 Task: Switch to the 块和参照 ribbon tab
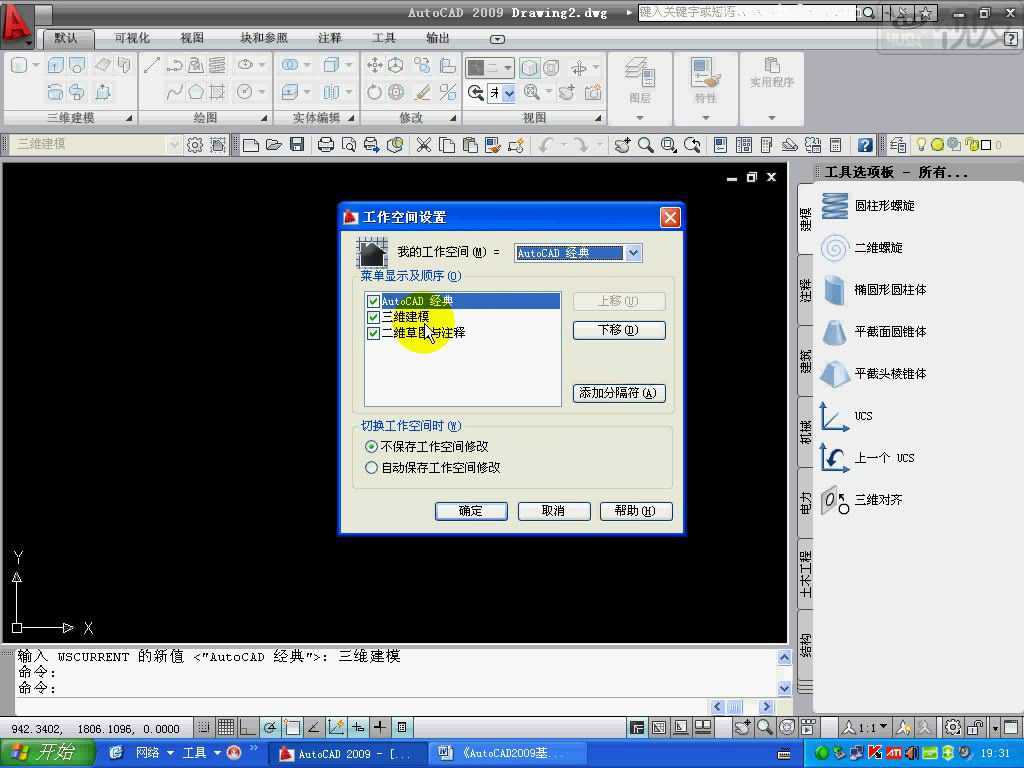(x=264, y=38)
